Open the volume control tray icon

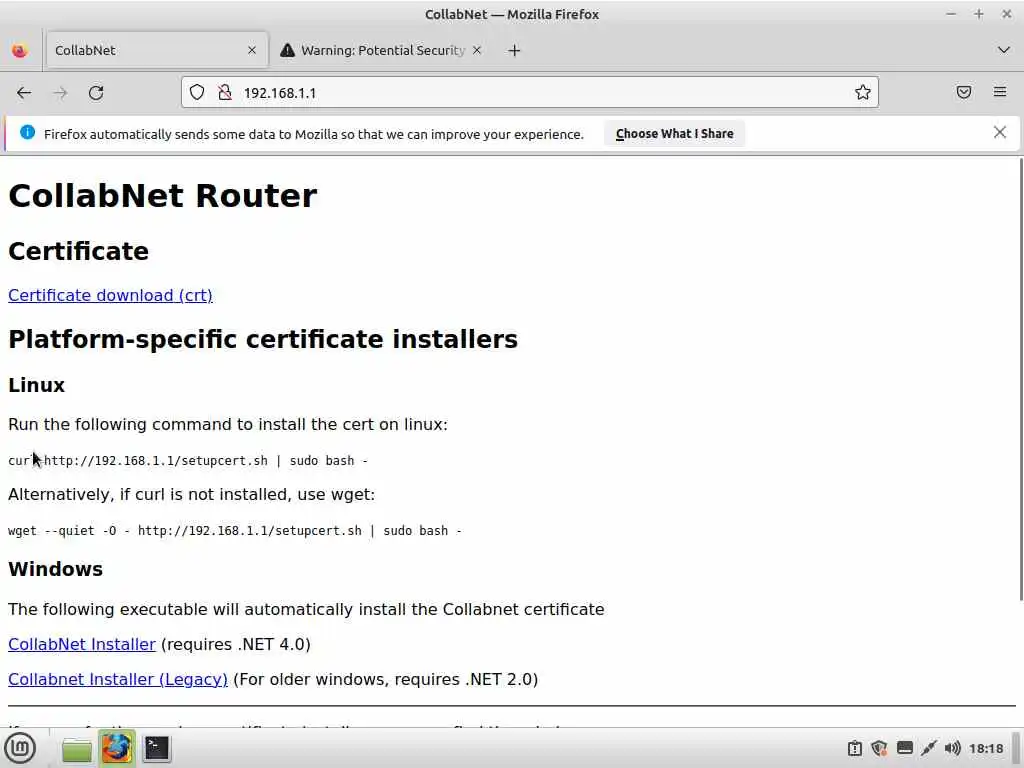pos(953,748)
